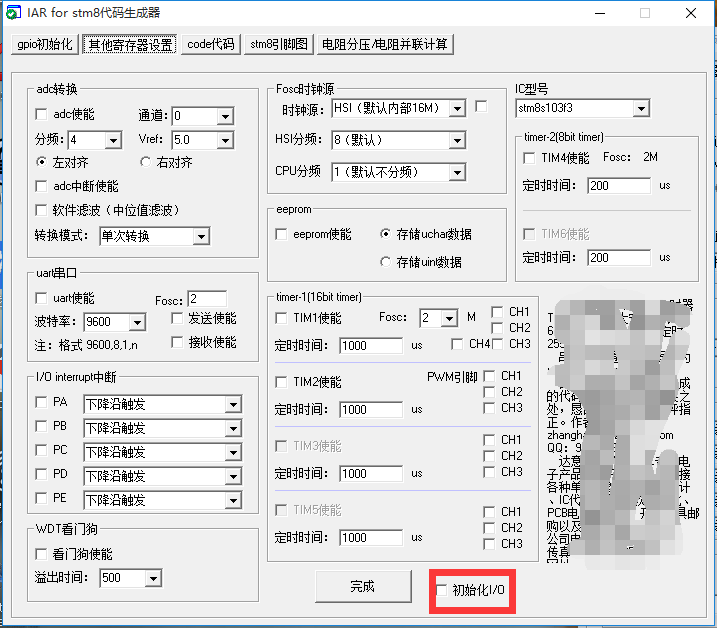Enable adc中断使能 checkbox

coord(41,186)
